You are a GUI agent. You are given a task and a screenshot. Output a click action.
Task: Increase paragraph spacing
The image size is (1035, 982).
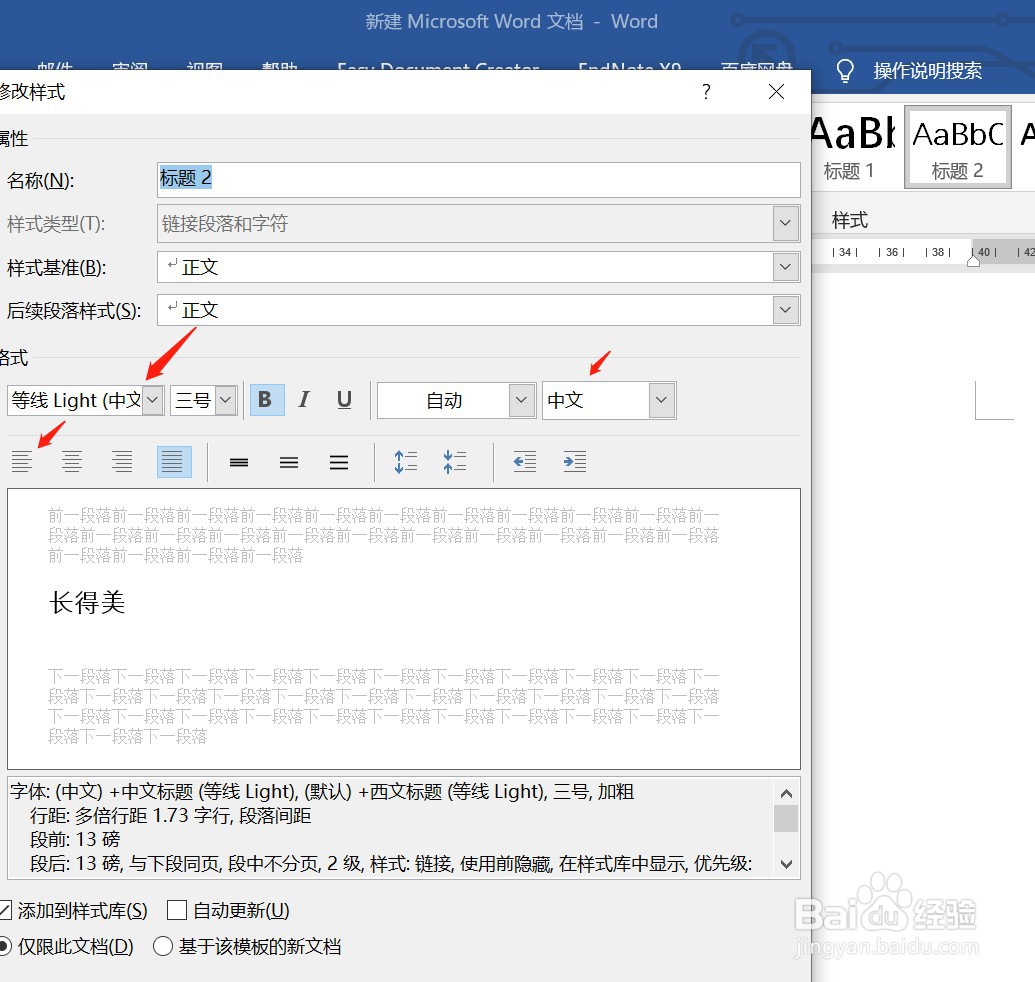pos(405,461)
